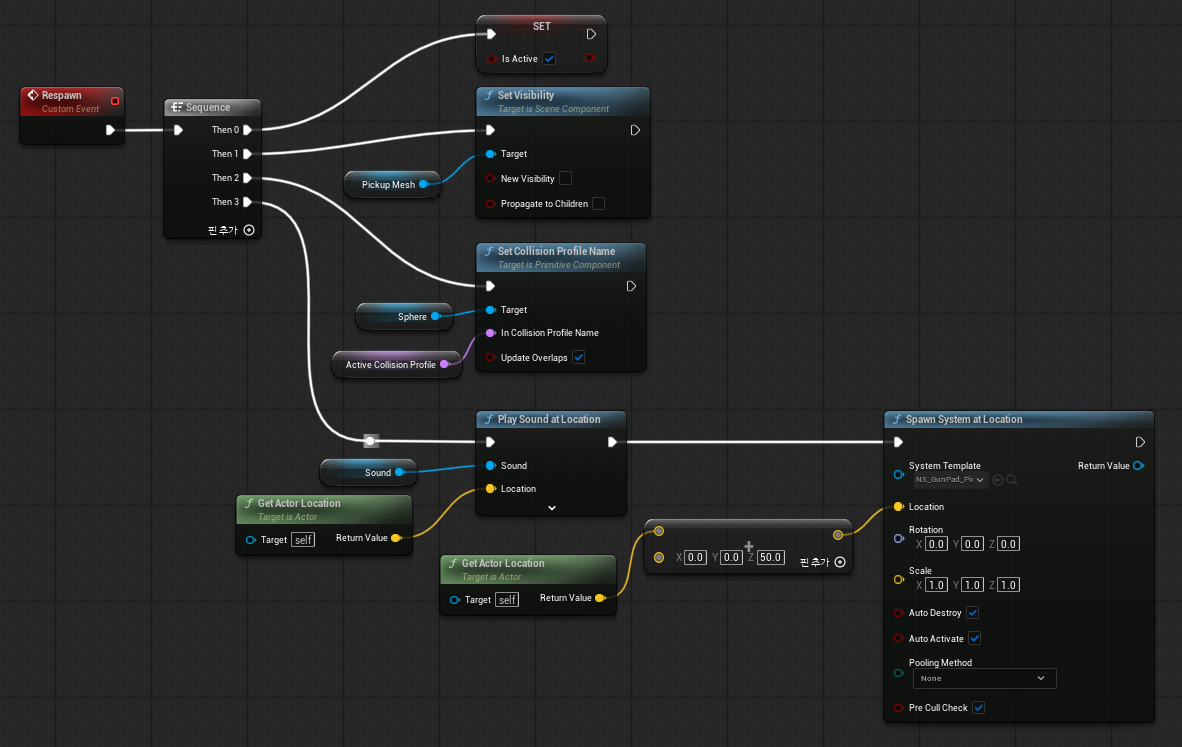Click Spawn System at Location output exec pin

(1140, 442)
